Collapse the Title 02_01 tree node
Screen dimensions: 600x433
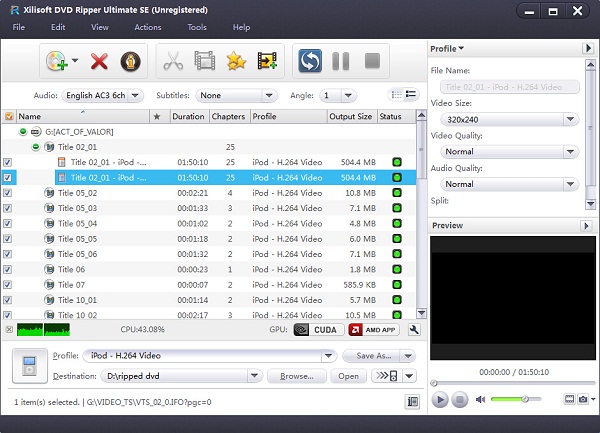tap(36, 147)
